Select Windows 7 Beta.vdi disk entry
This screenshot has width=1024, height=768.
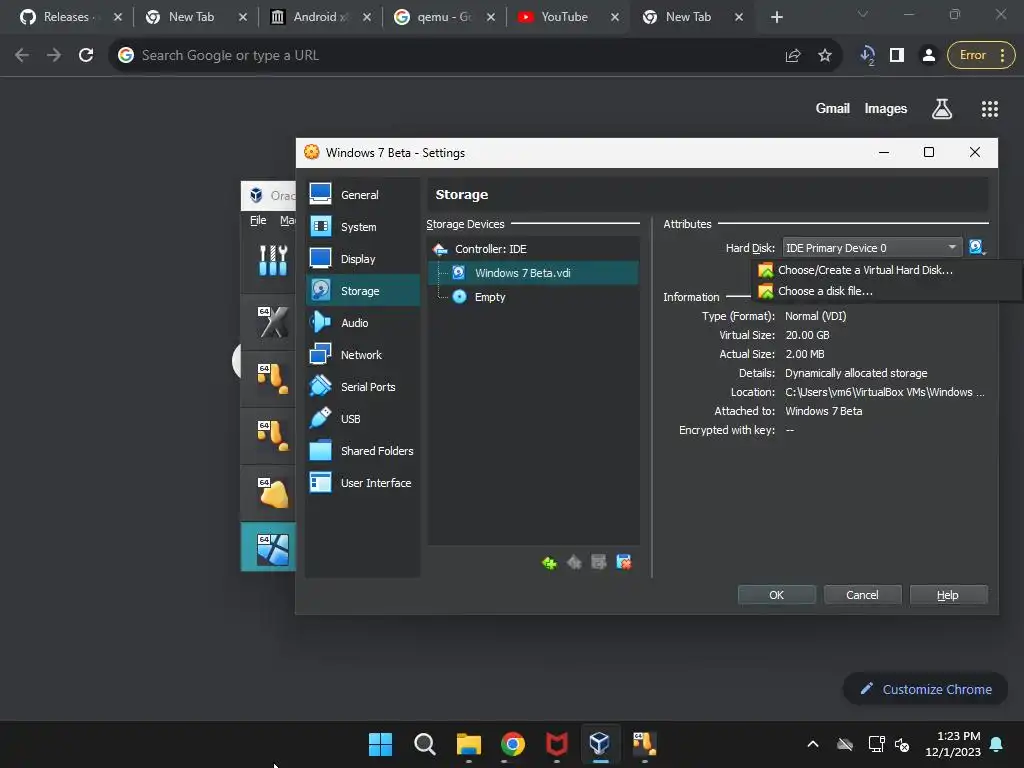tap(533, 273)
